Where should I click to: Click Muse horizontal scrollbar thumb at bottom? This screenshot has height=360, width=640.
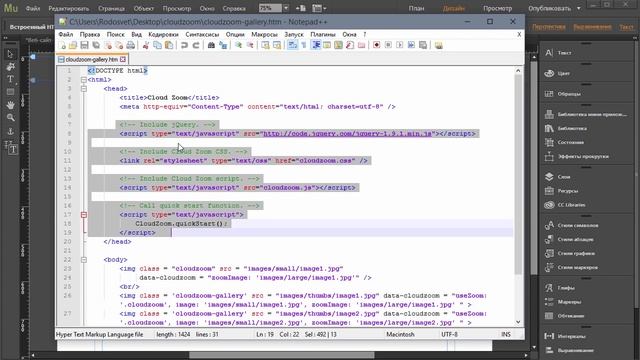[x=282, y=355]
